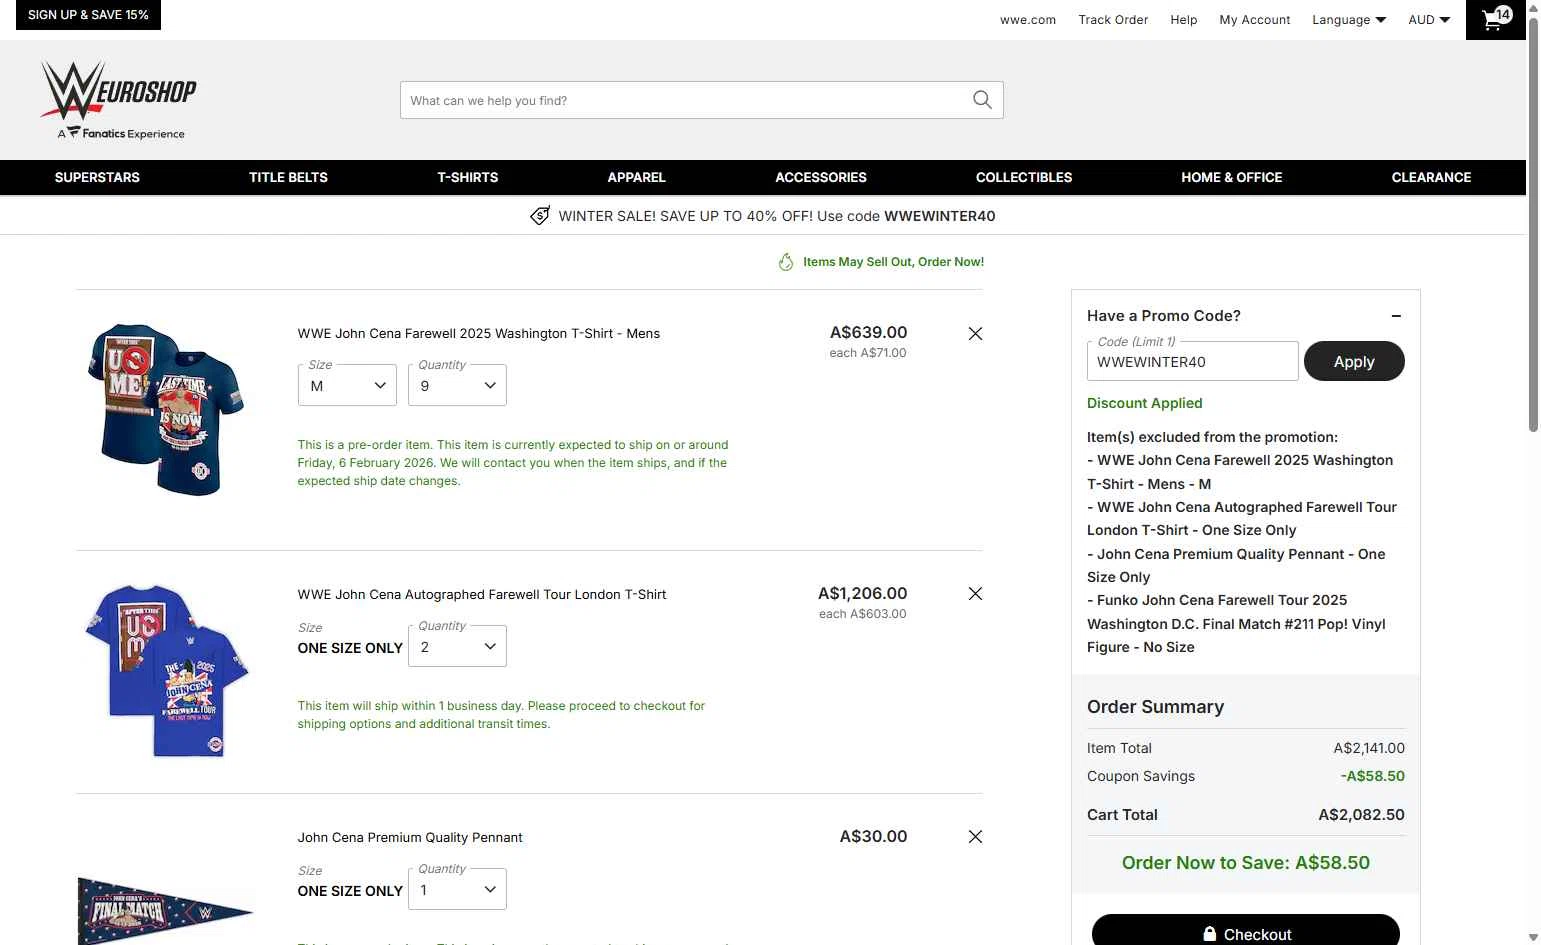Click the Item Total A$2,141.00 value

pos(1369,748)
